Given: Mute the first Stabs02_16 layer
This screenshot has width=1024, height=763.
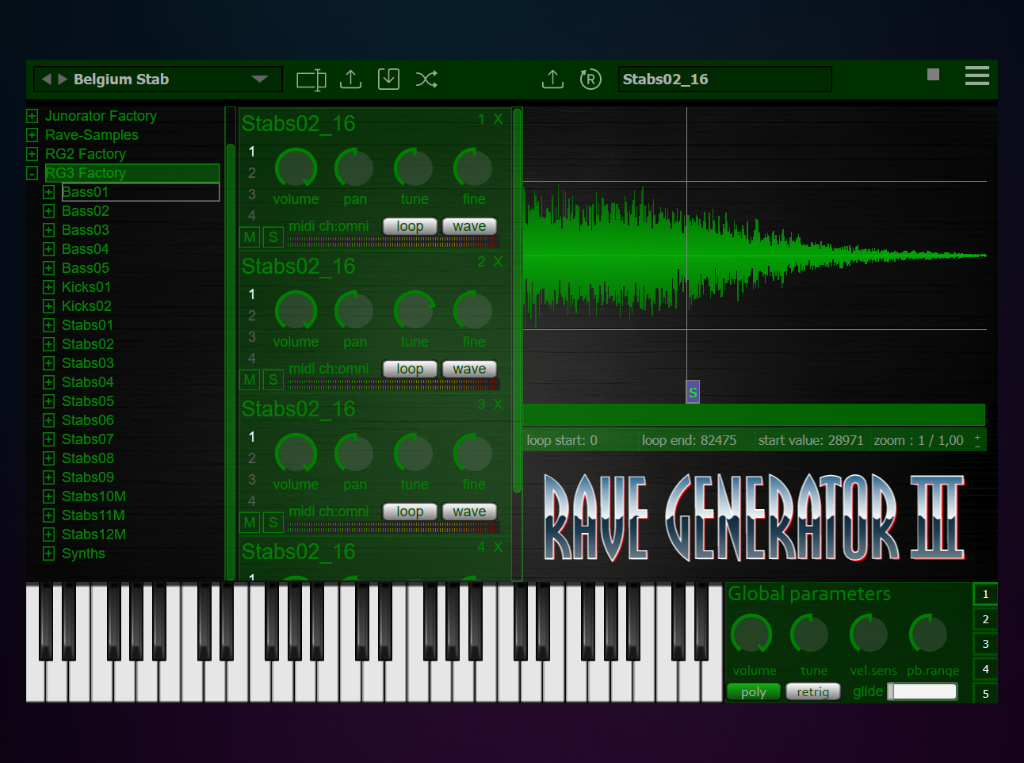Looking at the screenshot, I should point(249,237).
